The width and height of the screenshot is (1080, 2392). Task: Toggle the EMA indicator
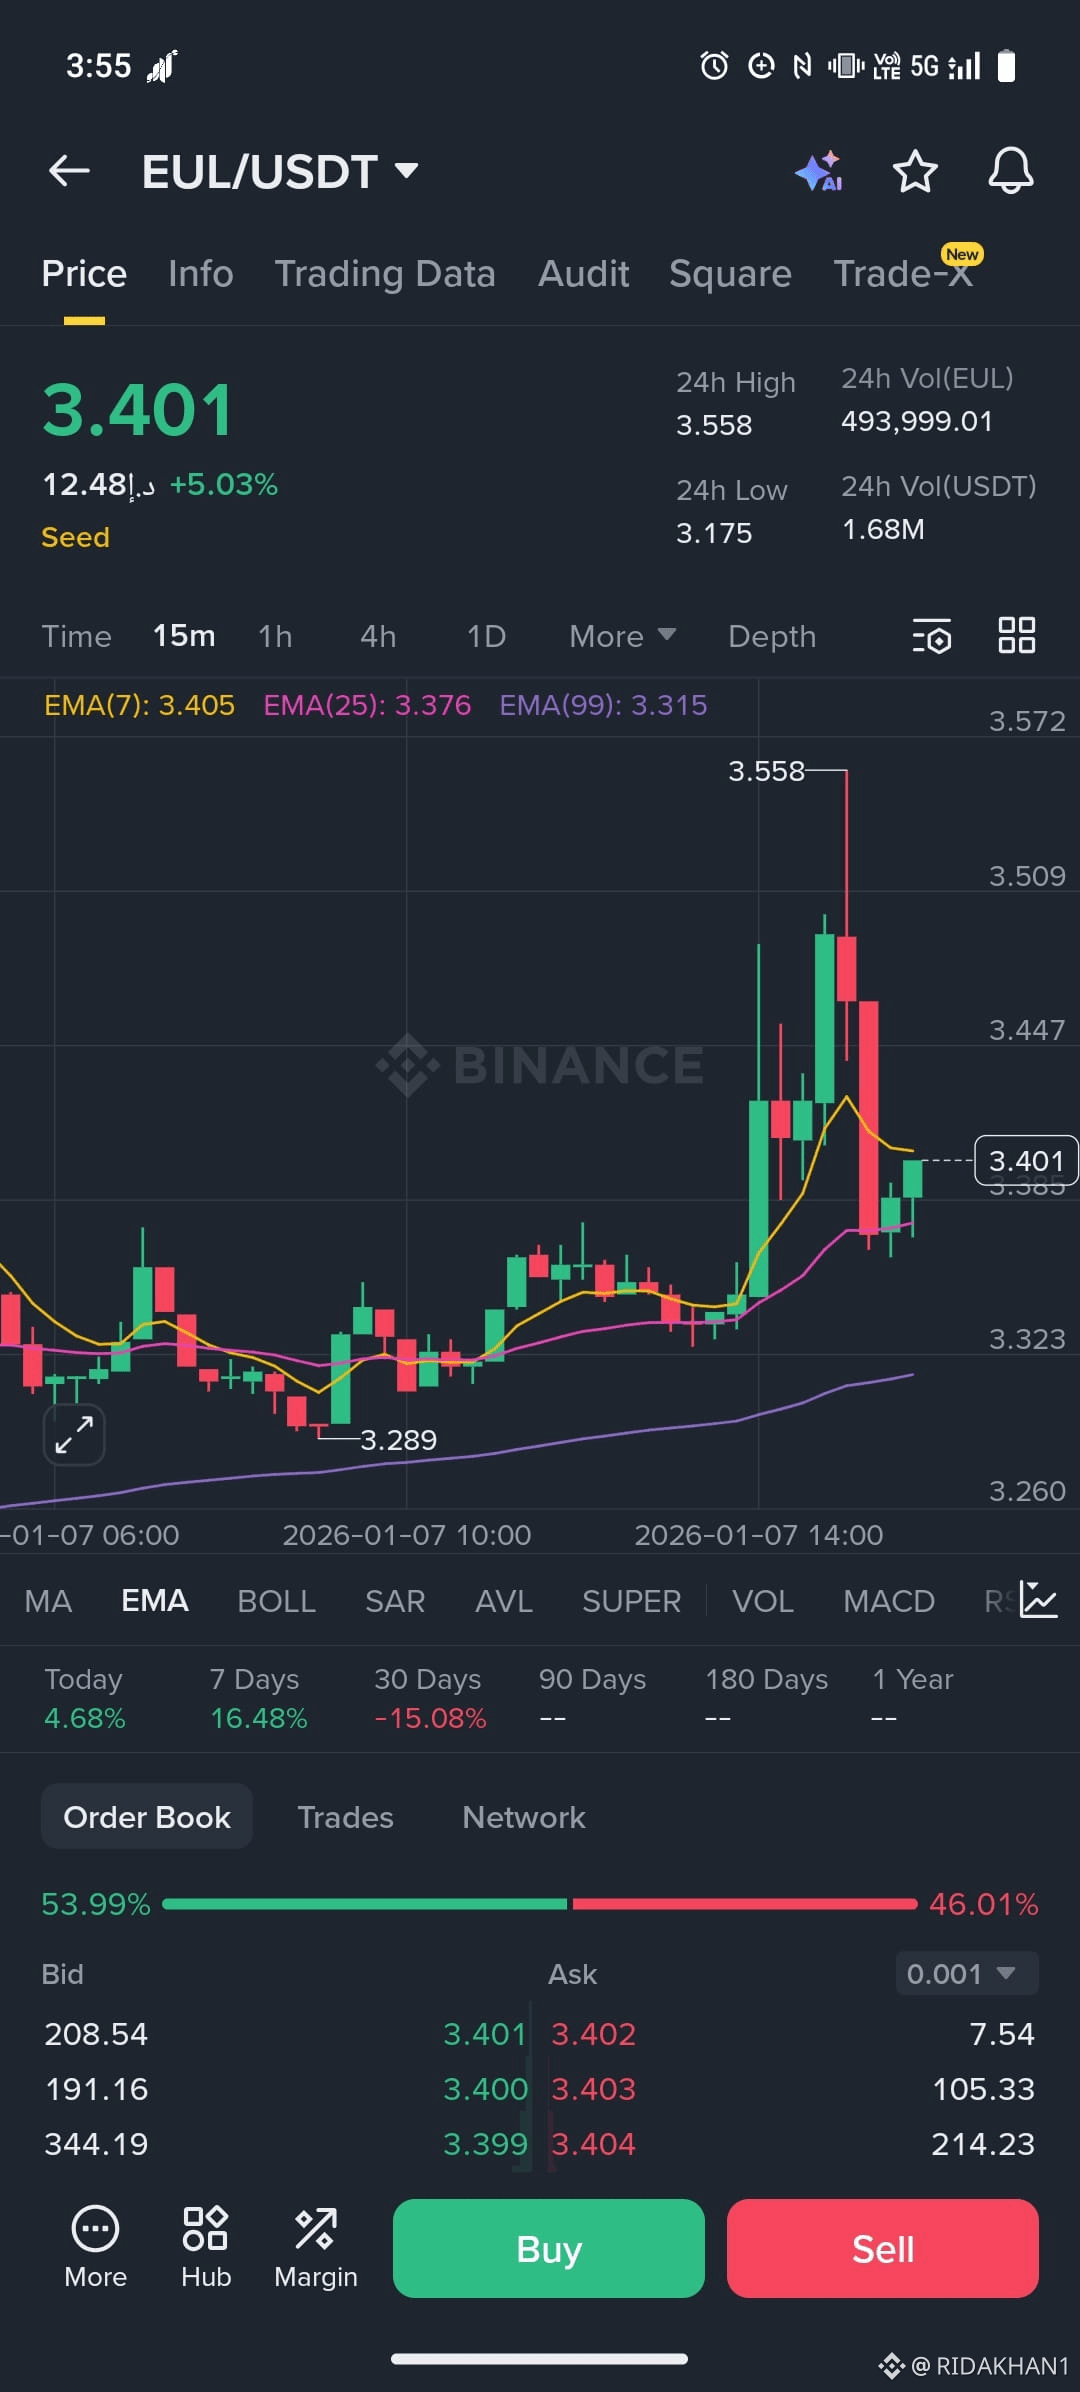point(155,1601)
